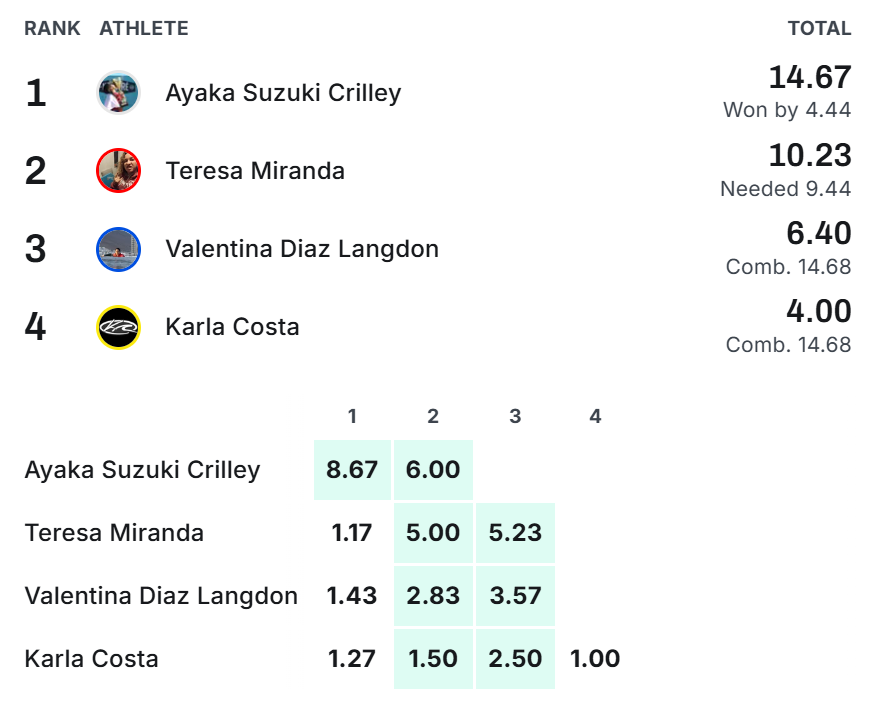Open Ayaka Suzuki Crilley athlete name in ranking
Screen dimensions: 874x721
[x=283, y=93]
